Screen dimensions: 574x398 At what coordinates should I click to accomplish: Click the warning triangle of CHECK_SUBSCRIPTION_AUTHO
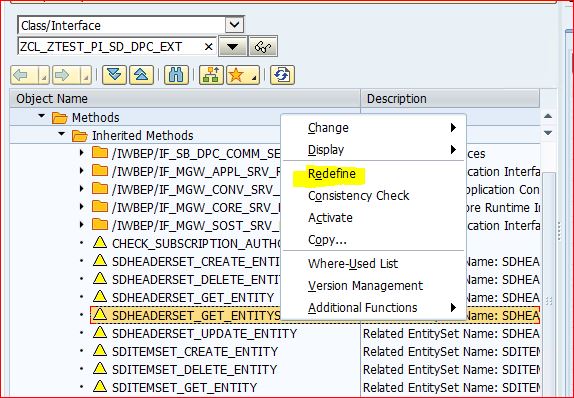100,243
